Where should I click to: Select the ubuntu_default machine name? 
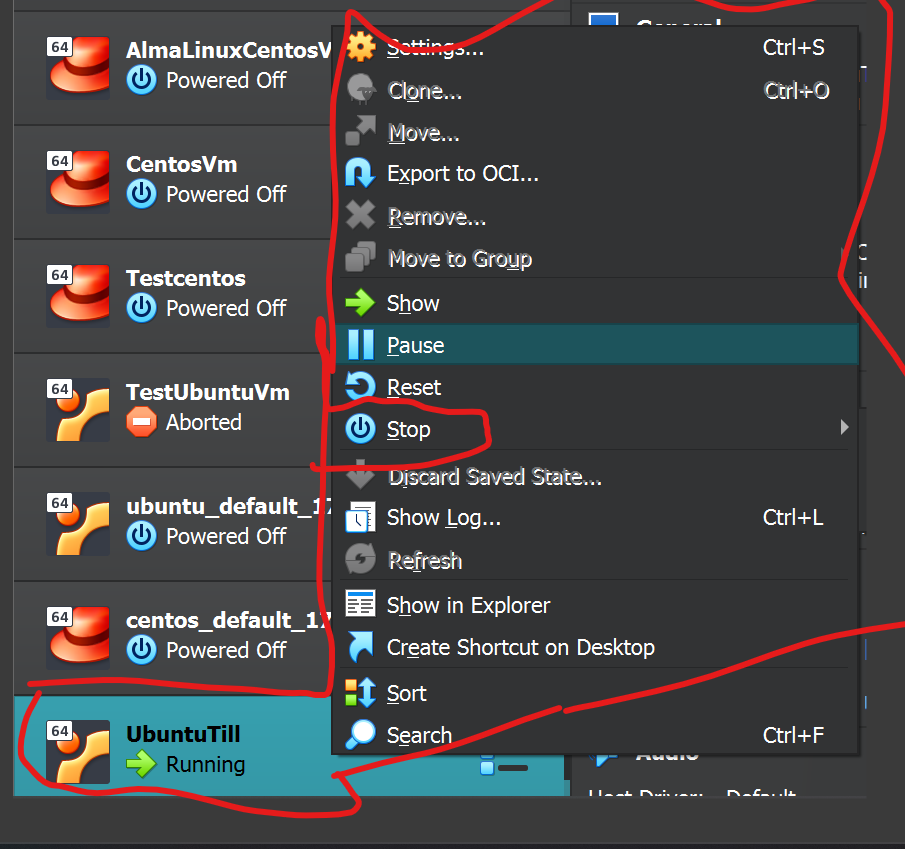(229, 506)
